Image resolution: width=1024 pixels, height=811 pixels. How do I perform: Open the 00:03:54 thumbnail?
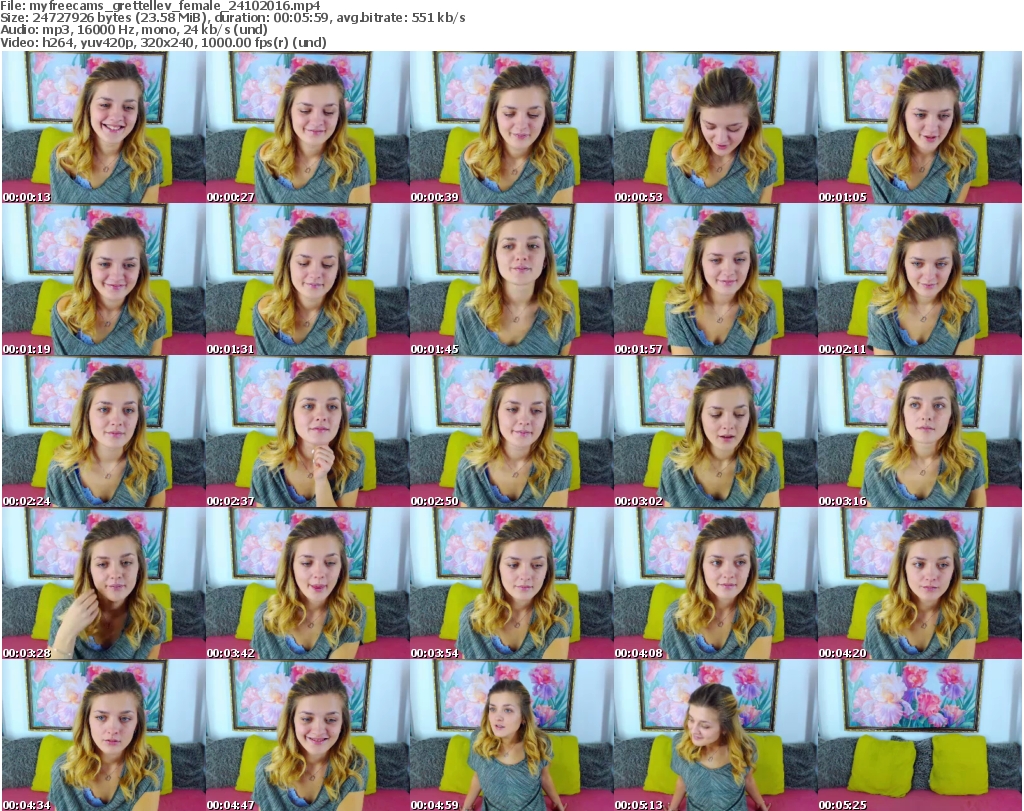pyautogui.click(x=510, y=583)
